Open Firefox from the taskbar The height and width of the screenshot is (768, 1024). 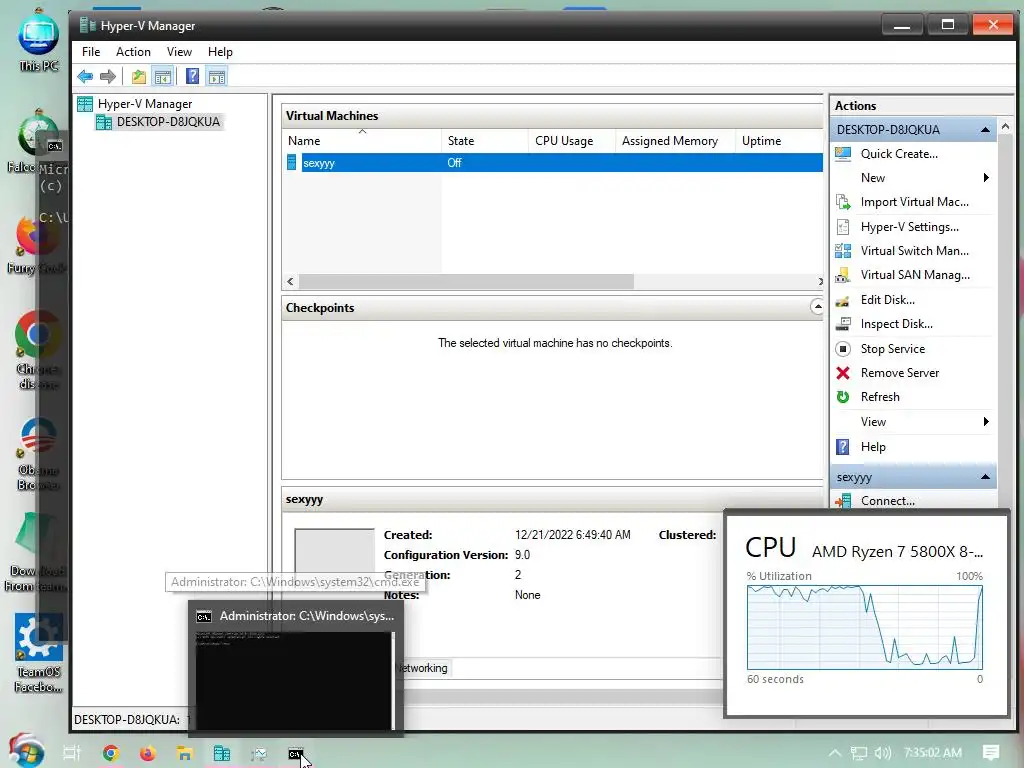point(148,753)
